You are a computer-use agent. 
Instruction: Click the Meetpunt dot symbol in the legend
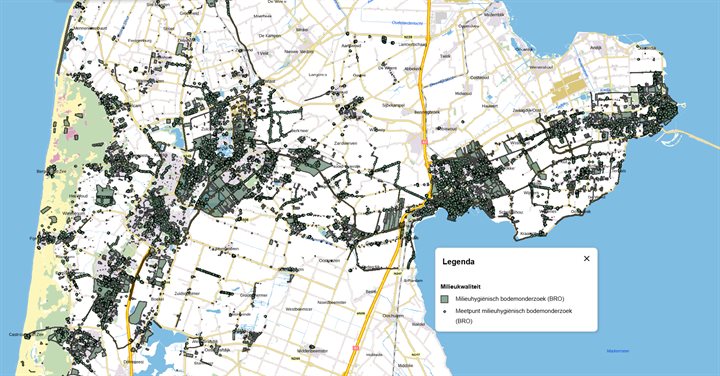(x=444, y=311)
